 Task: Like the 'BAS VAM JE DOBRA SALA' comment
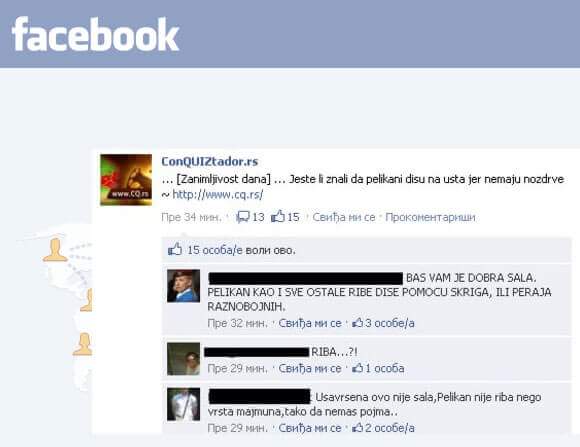pos(310,323)
